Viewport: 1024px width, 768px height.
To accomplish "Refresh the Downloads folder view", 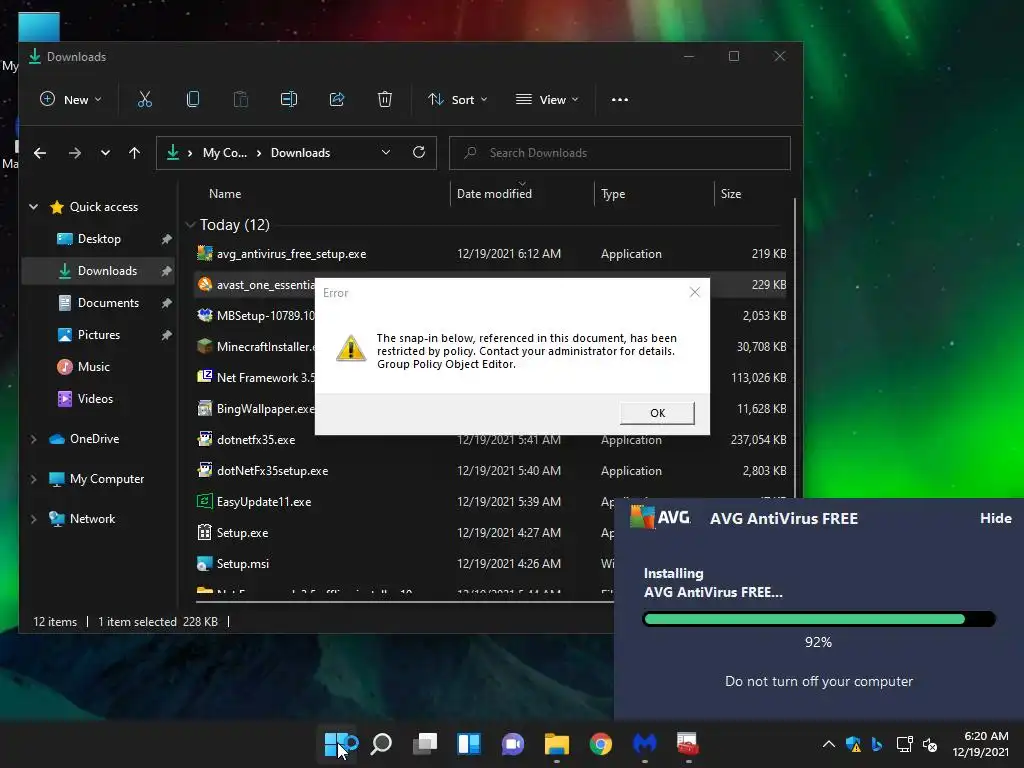I will 419,152.
